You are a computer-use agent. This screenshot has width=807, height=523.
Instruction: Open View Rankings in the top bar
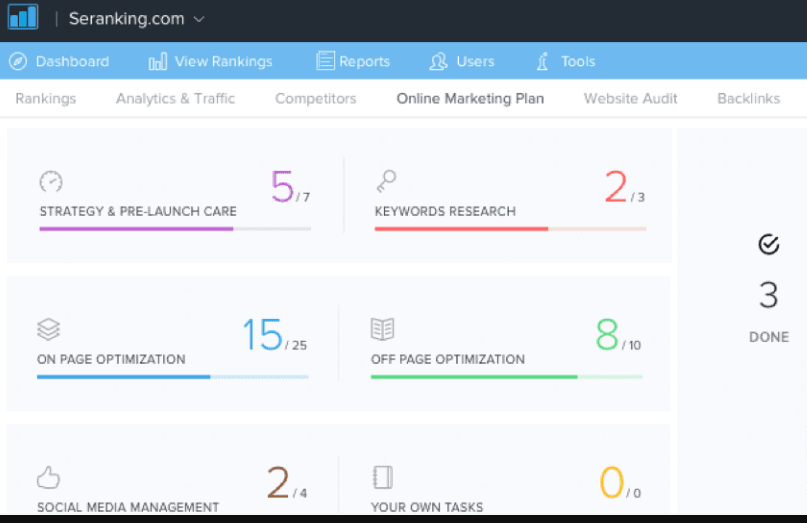[x=210, y=61]
